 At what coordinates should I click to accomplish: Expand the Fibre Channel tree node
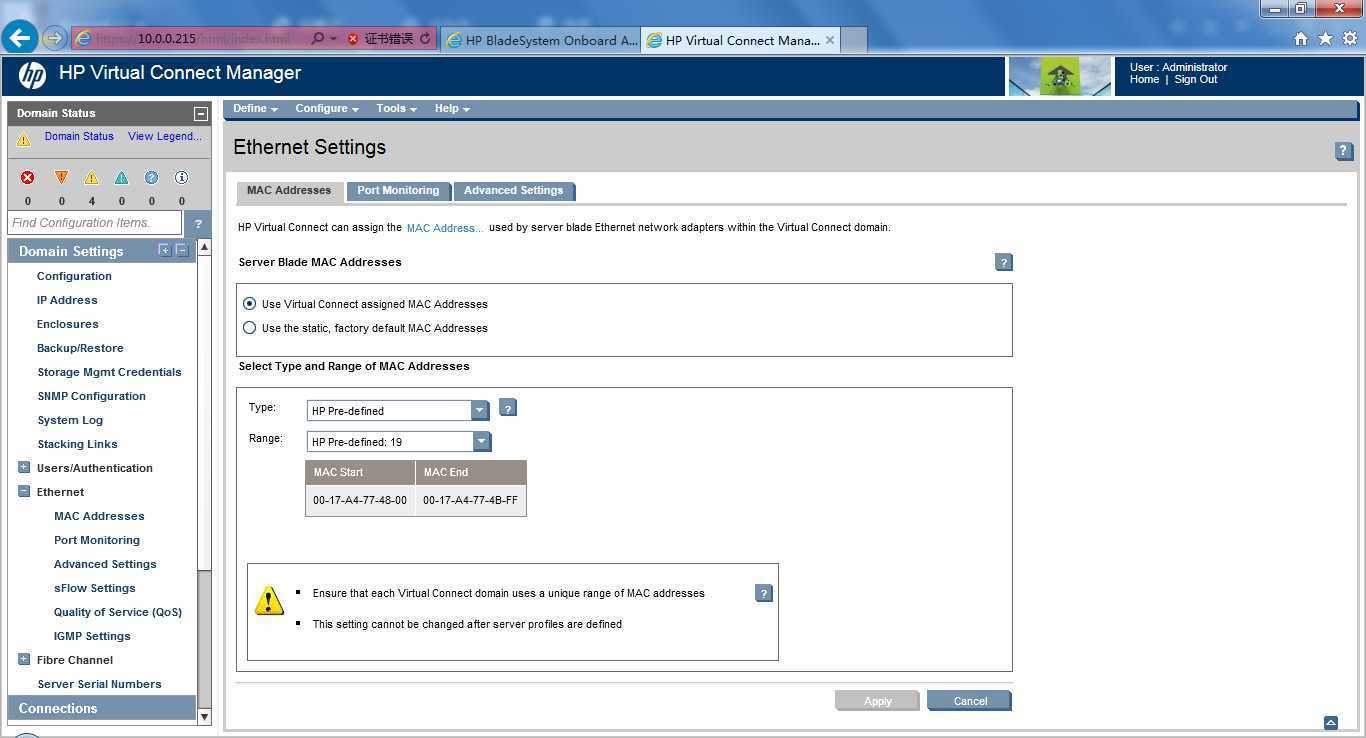point(24,659)
